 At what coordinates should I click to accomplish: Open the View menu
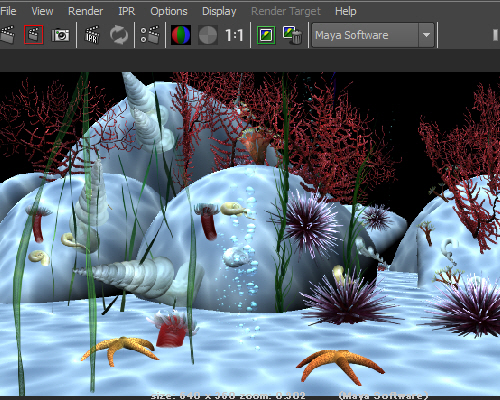(x=42, y=11)
